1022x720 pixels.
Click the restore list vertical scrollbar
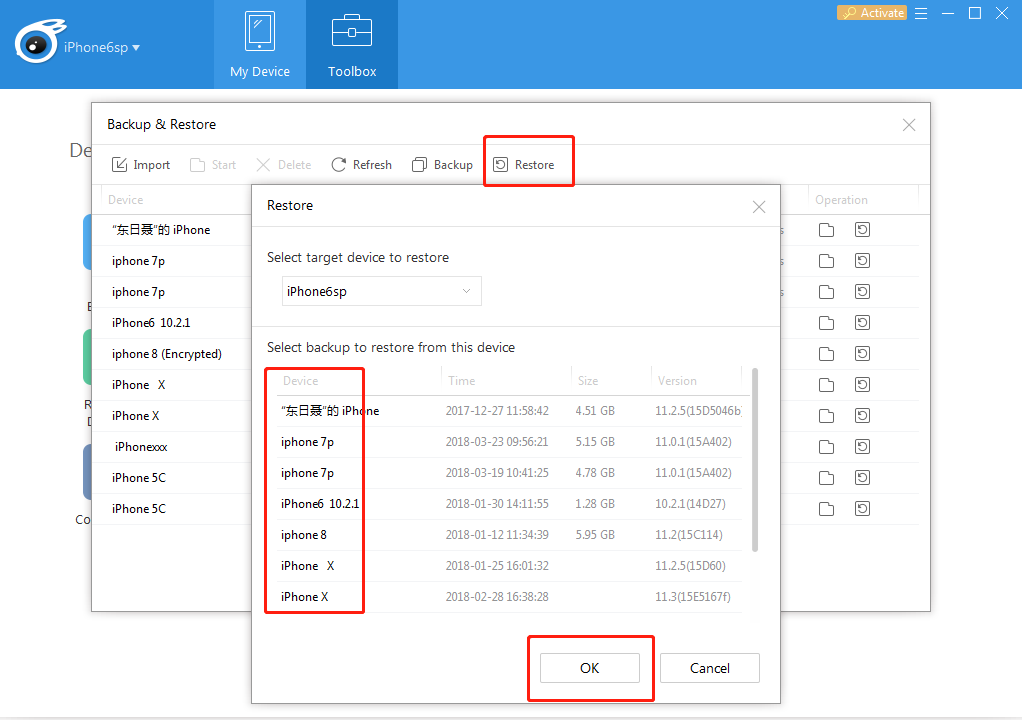tap(755, 460)
